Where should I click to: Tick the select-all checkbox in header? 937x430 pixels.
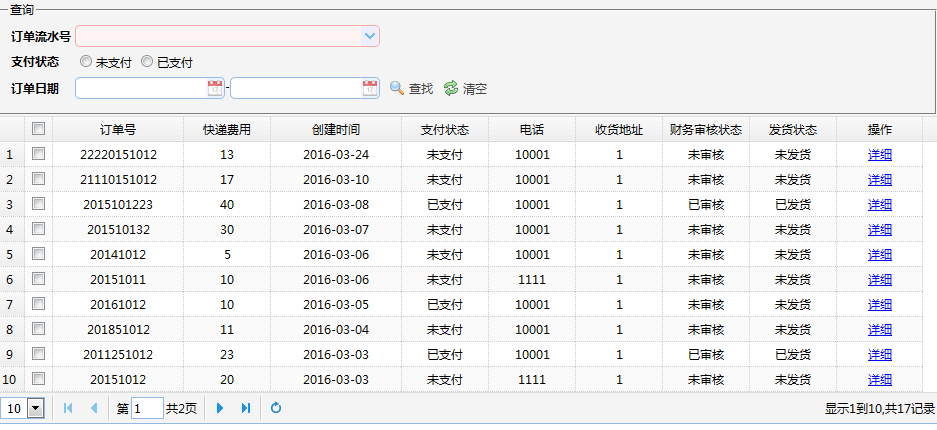click(x=38, y=129)
